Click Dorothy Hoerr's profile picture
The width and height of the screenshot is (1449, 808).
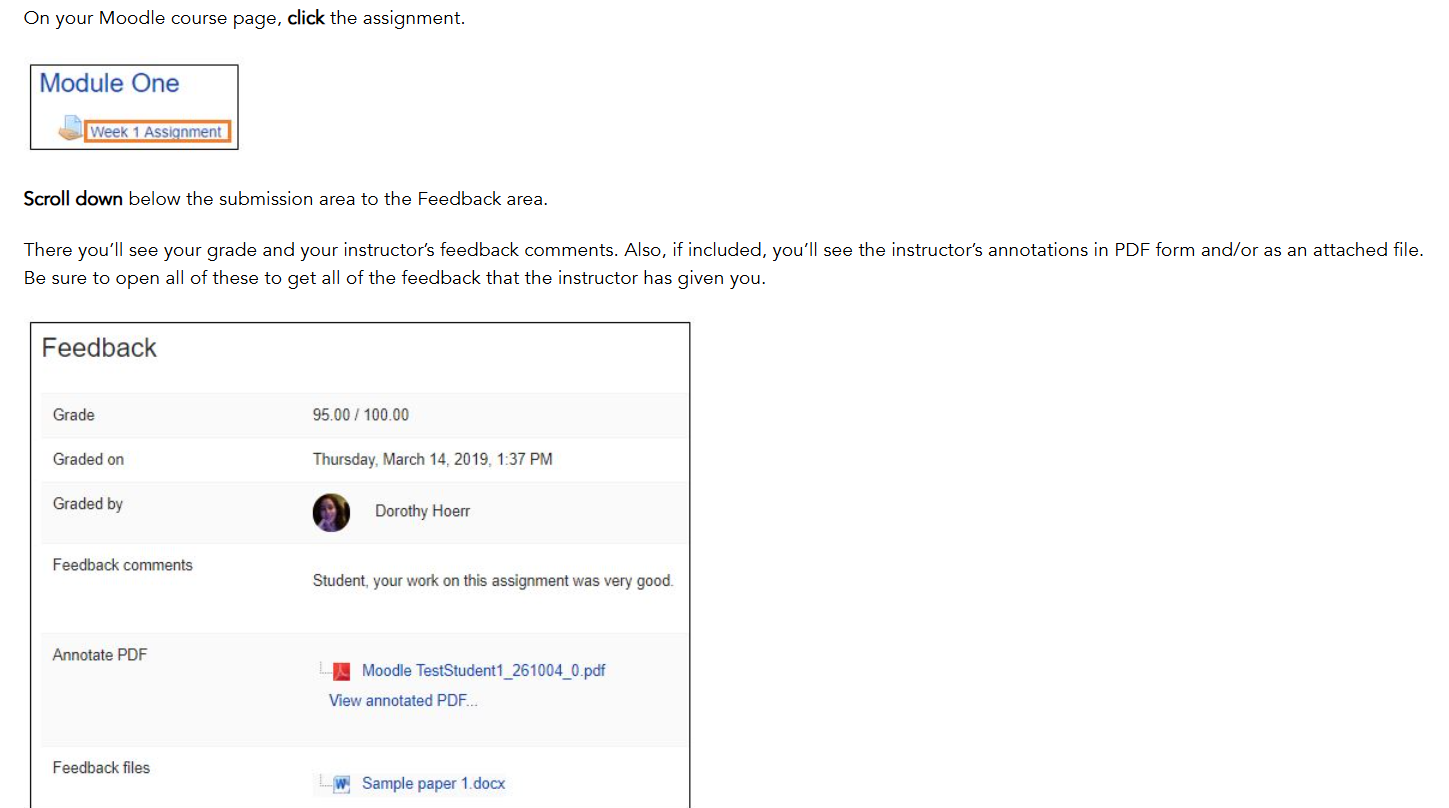(x=331, y=512)
